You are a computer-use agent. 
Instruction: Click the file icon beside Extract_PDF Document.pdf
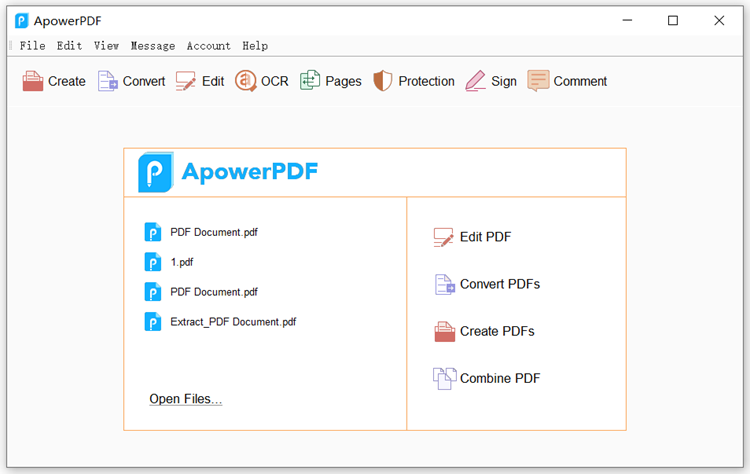click(153, 322)
